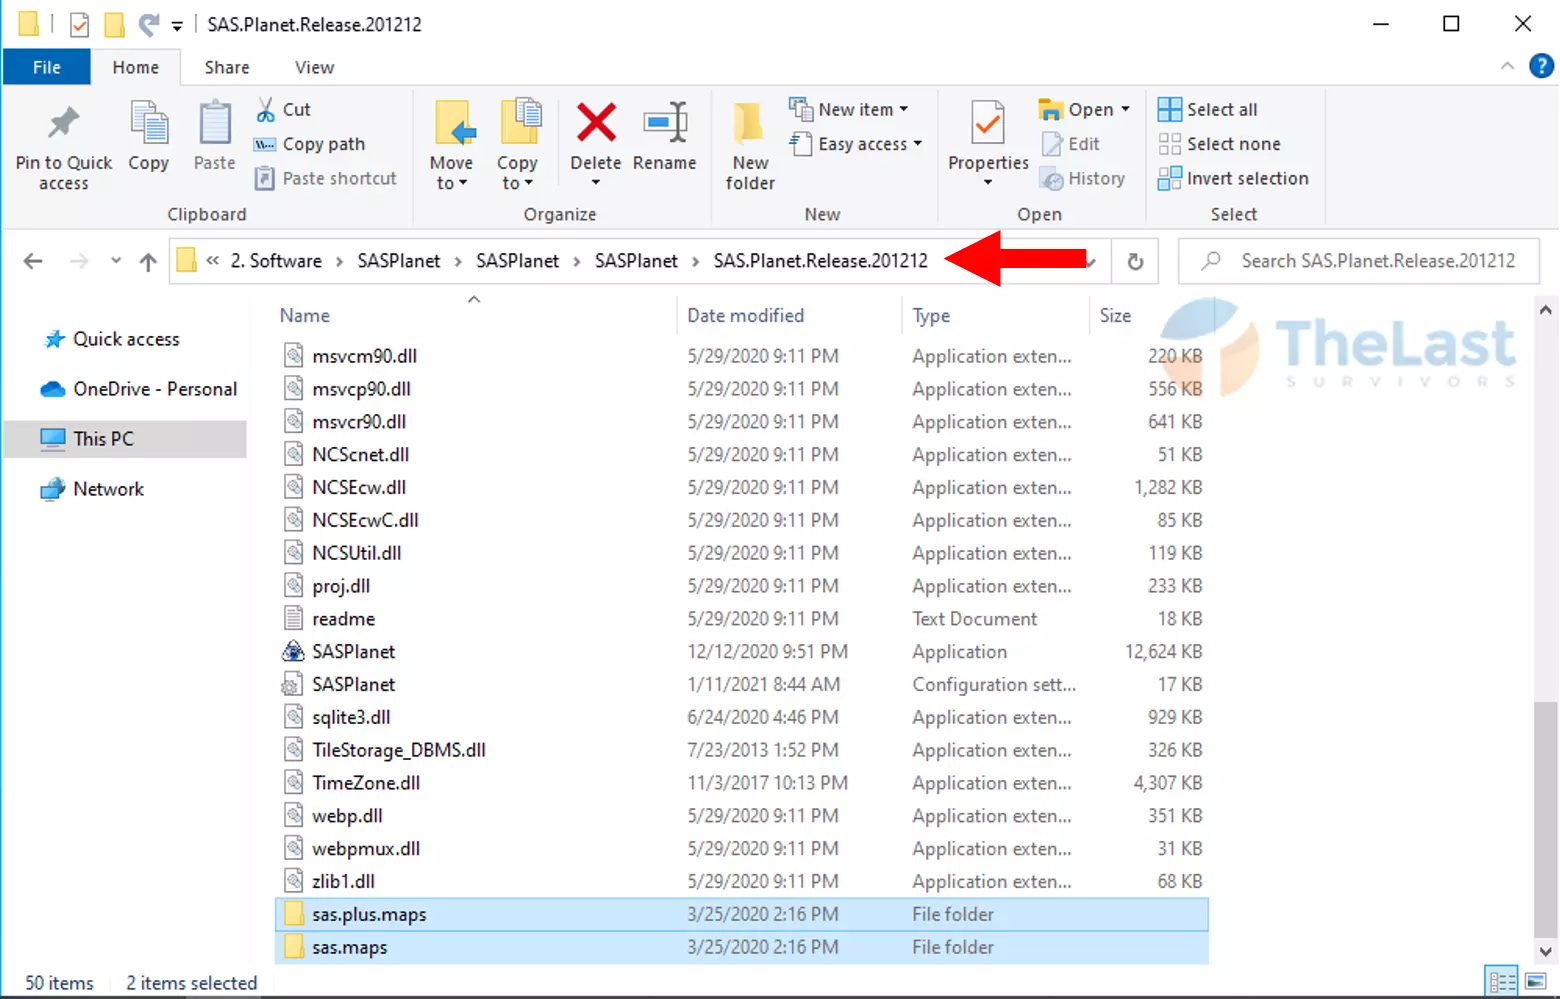Expand the Properties dropdown arrow

point(988,183)
